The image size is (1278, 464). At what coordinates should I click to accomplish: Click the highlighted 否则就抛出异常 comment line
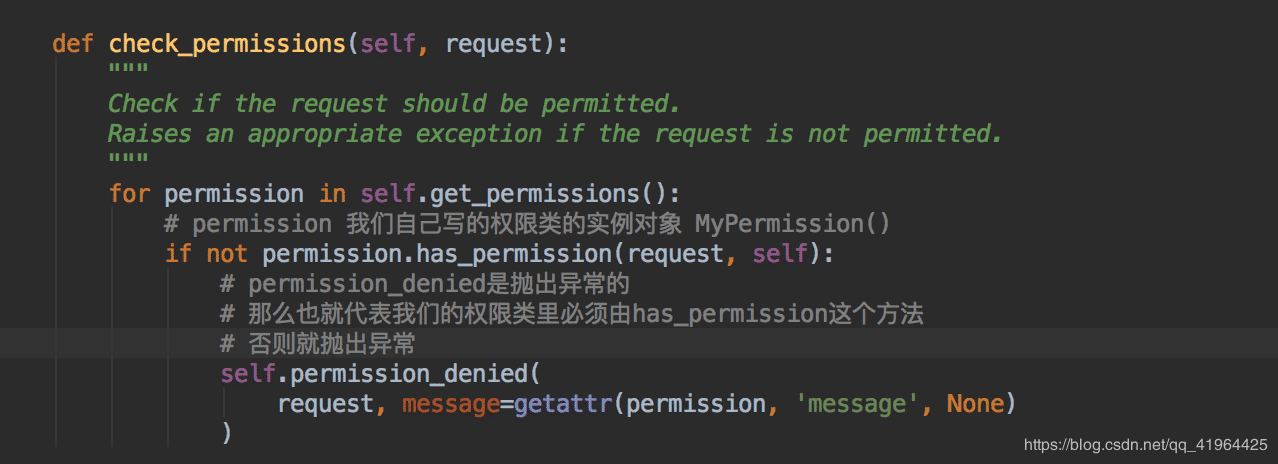(x=318, y=344)
